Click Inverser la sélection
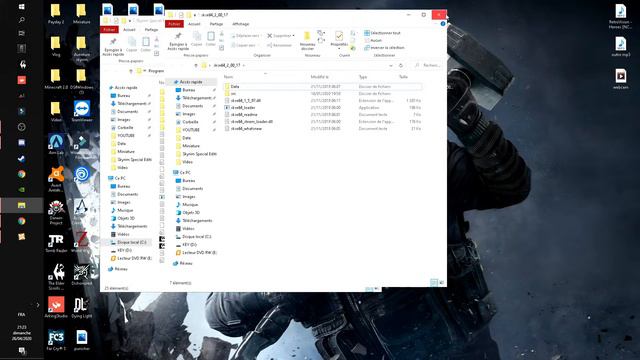640x360 pixels. [384, 48]
